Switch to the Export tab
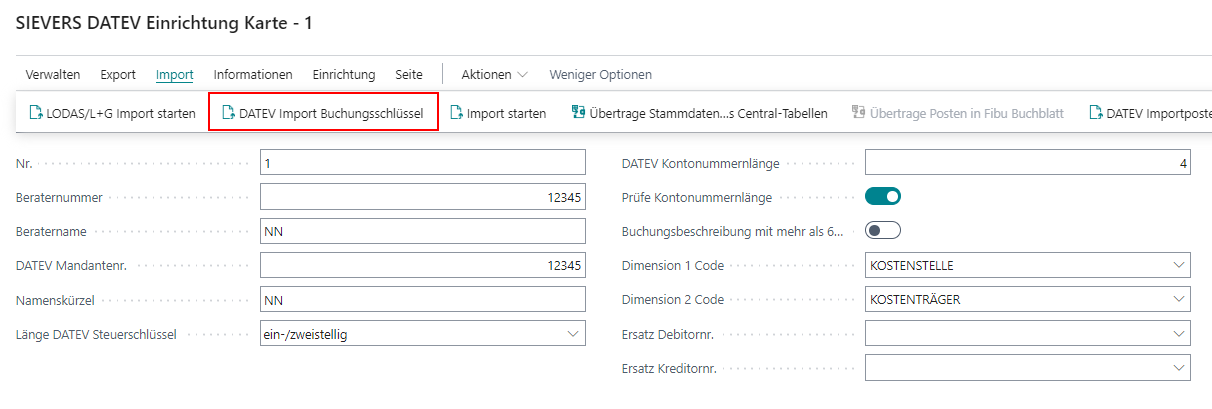This screenshot has height=409, width=1212. [118, 75]
